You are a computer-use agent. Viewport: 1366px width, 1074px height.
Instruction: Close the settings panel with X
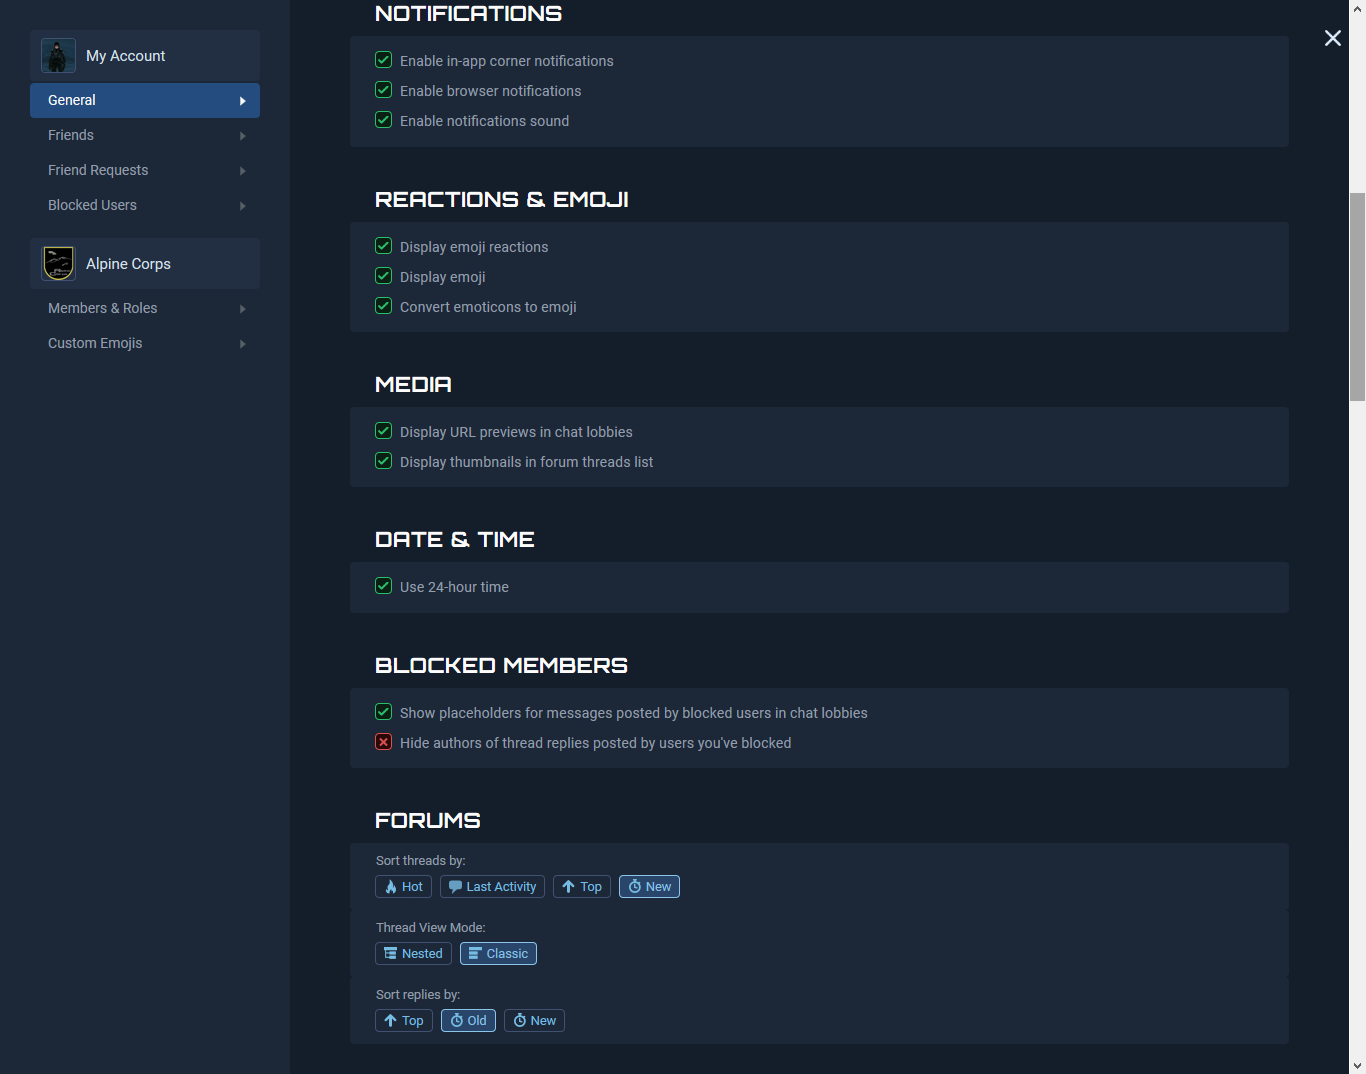tap(1332, 38)
